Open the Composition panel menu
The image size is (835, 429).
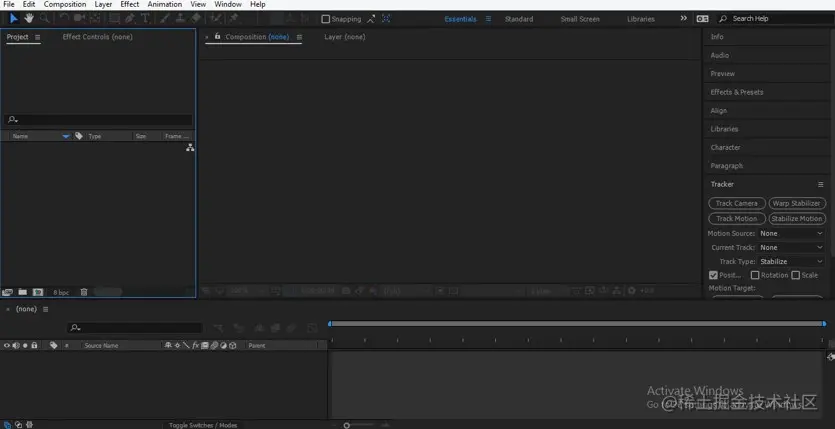pyautogui.click(x=299, y=37)
